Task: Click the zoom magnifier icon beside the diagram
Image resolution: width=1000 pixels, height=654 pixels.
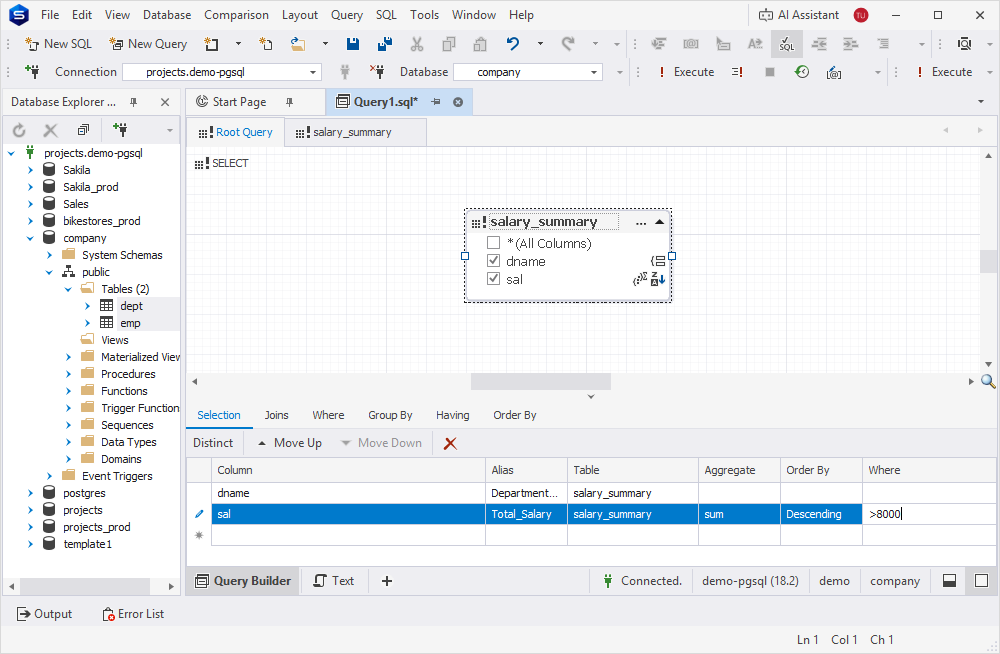Action: point(988,382)
